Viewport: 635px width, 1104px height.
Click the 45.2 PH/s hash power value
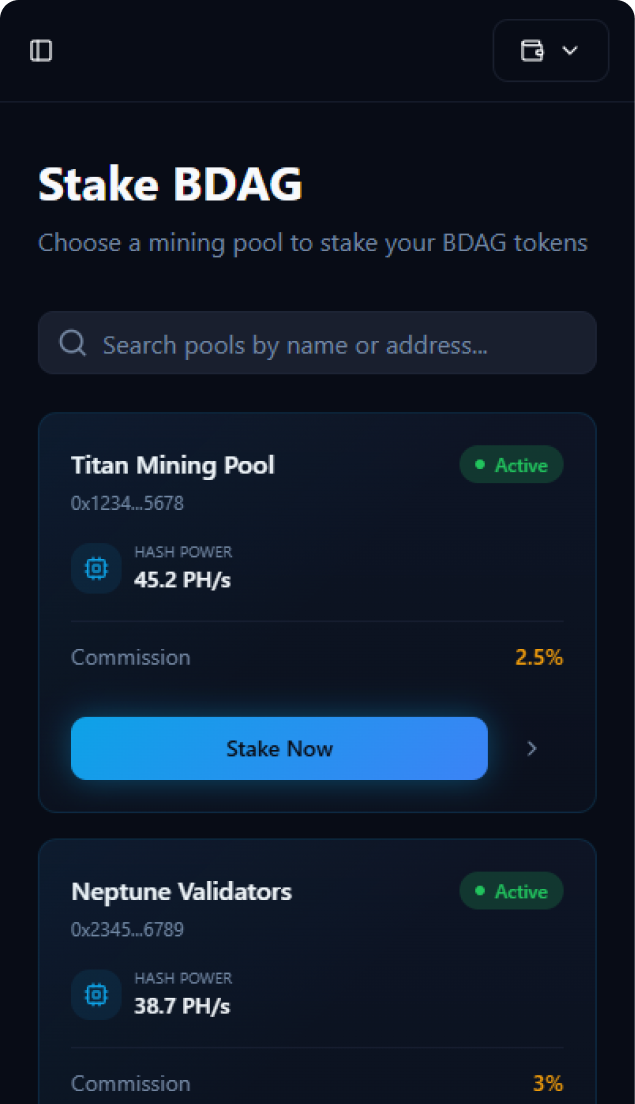(x=182, y=579)
